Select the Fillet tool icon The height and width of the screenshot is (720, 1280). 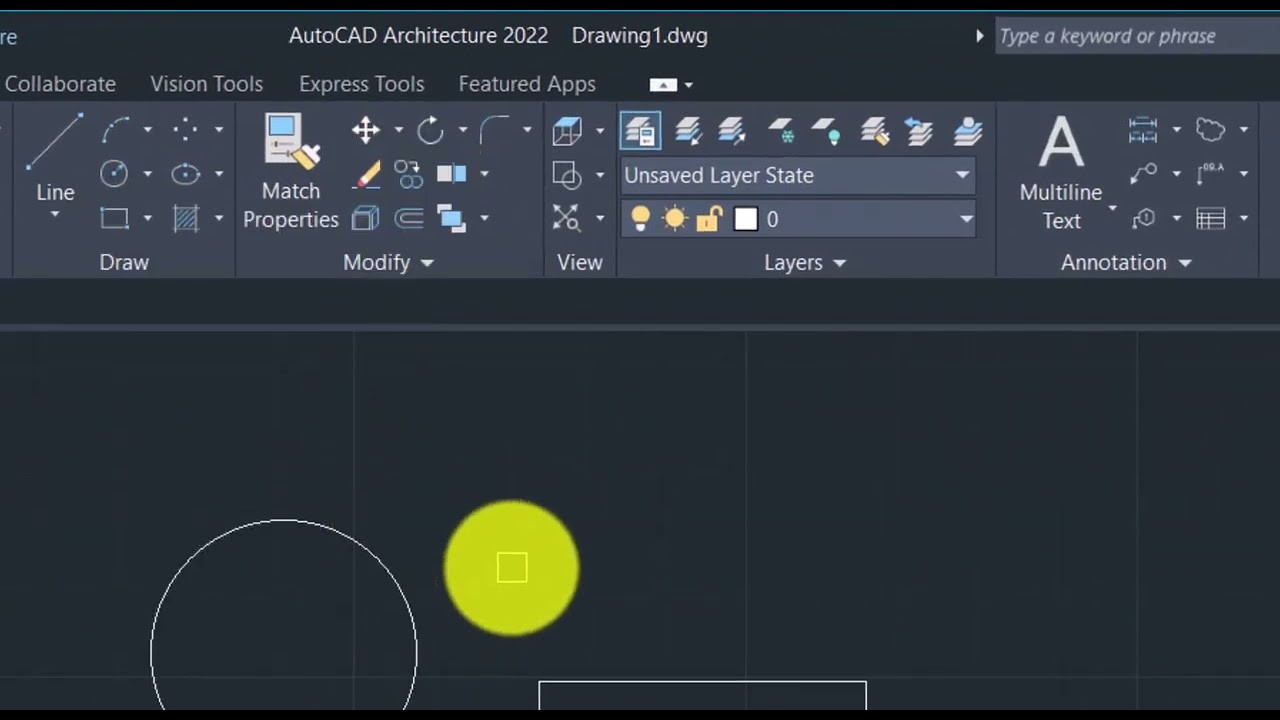coord(494,130)
